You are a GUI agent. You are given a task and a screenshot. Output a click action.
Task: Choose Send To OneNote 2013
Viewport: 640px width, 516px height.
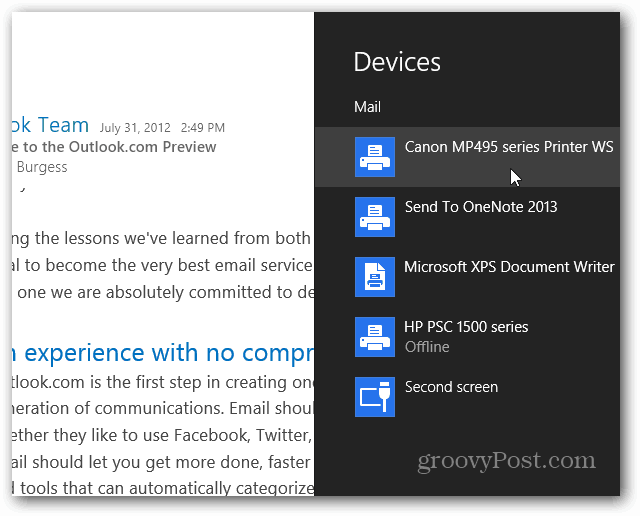click(467, 217)
